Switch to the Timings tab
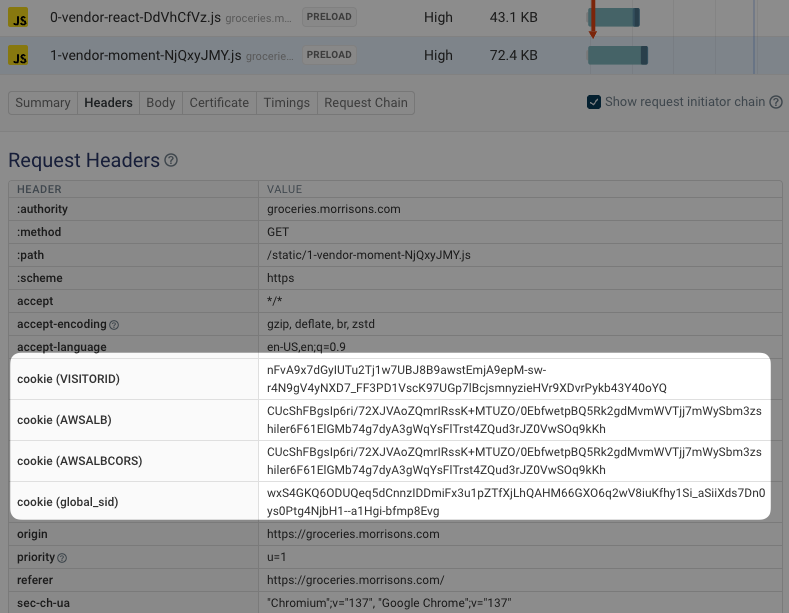 point(286,103)
